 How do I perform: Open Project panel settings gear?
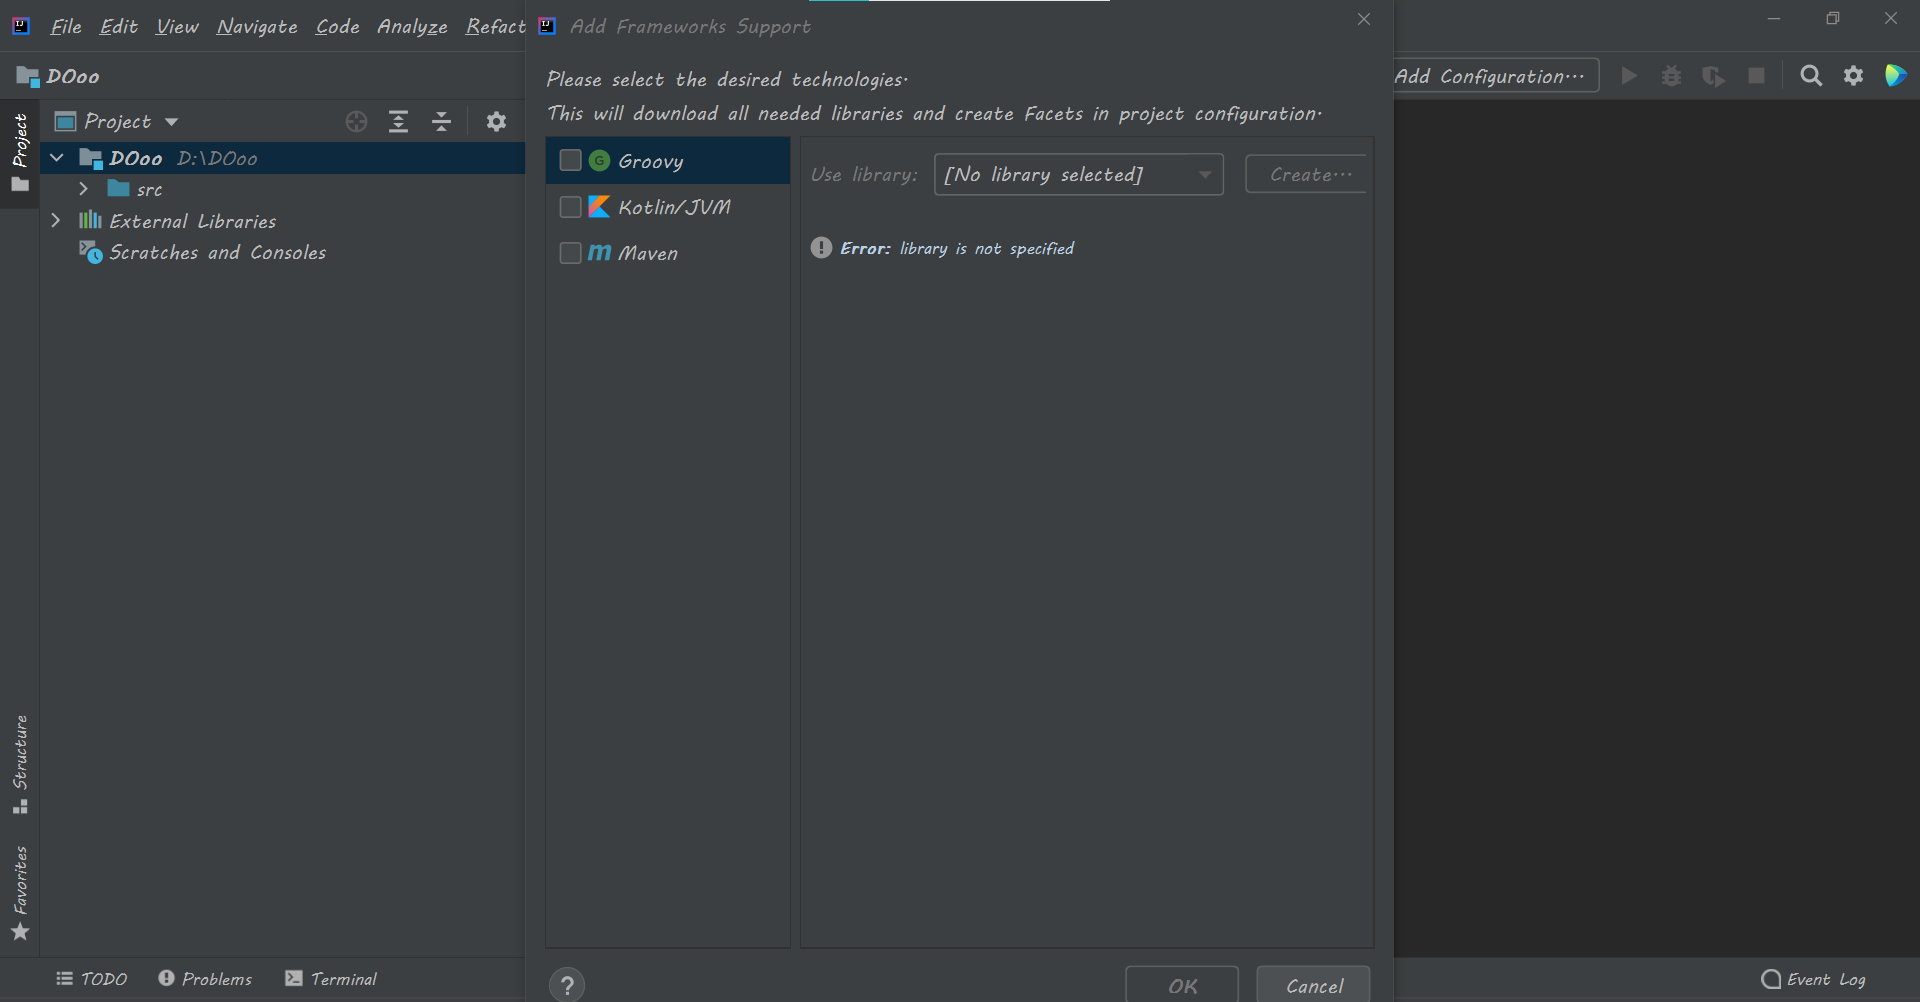pos(496,122)
